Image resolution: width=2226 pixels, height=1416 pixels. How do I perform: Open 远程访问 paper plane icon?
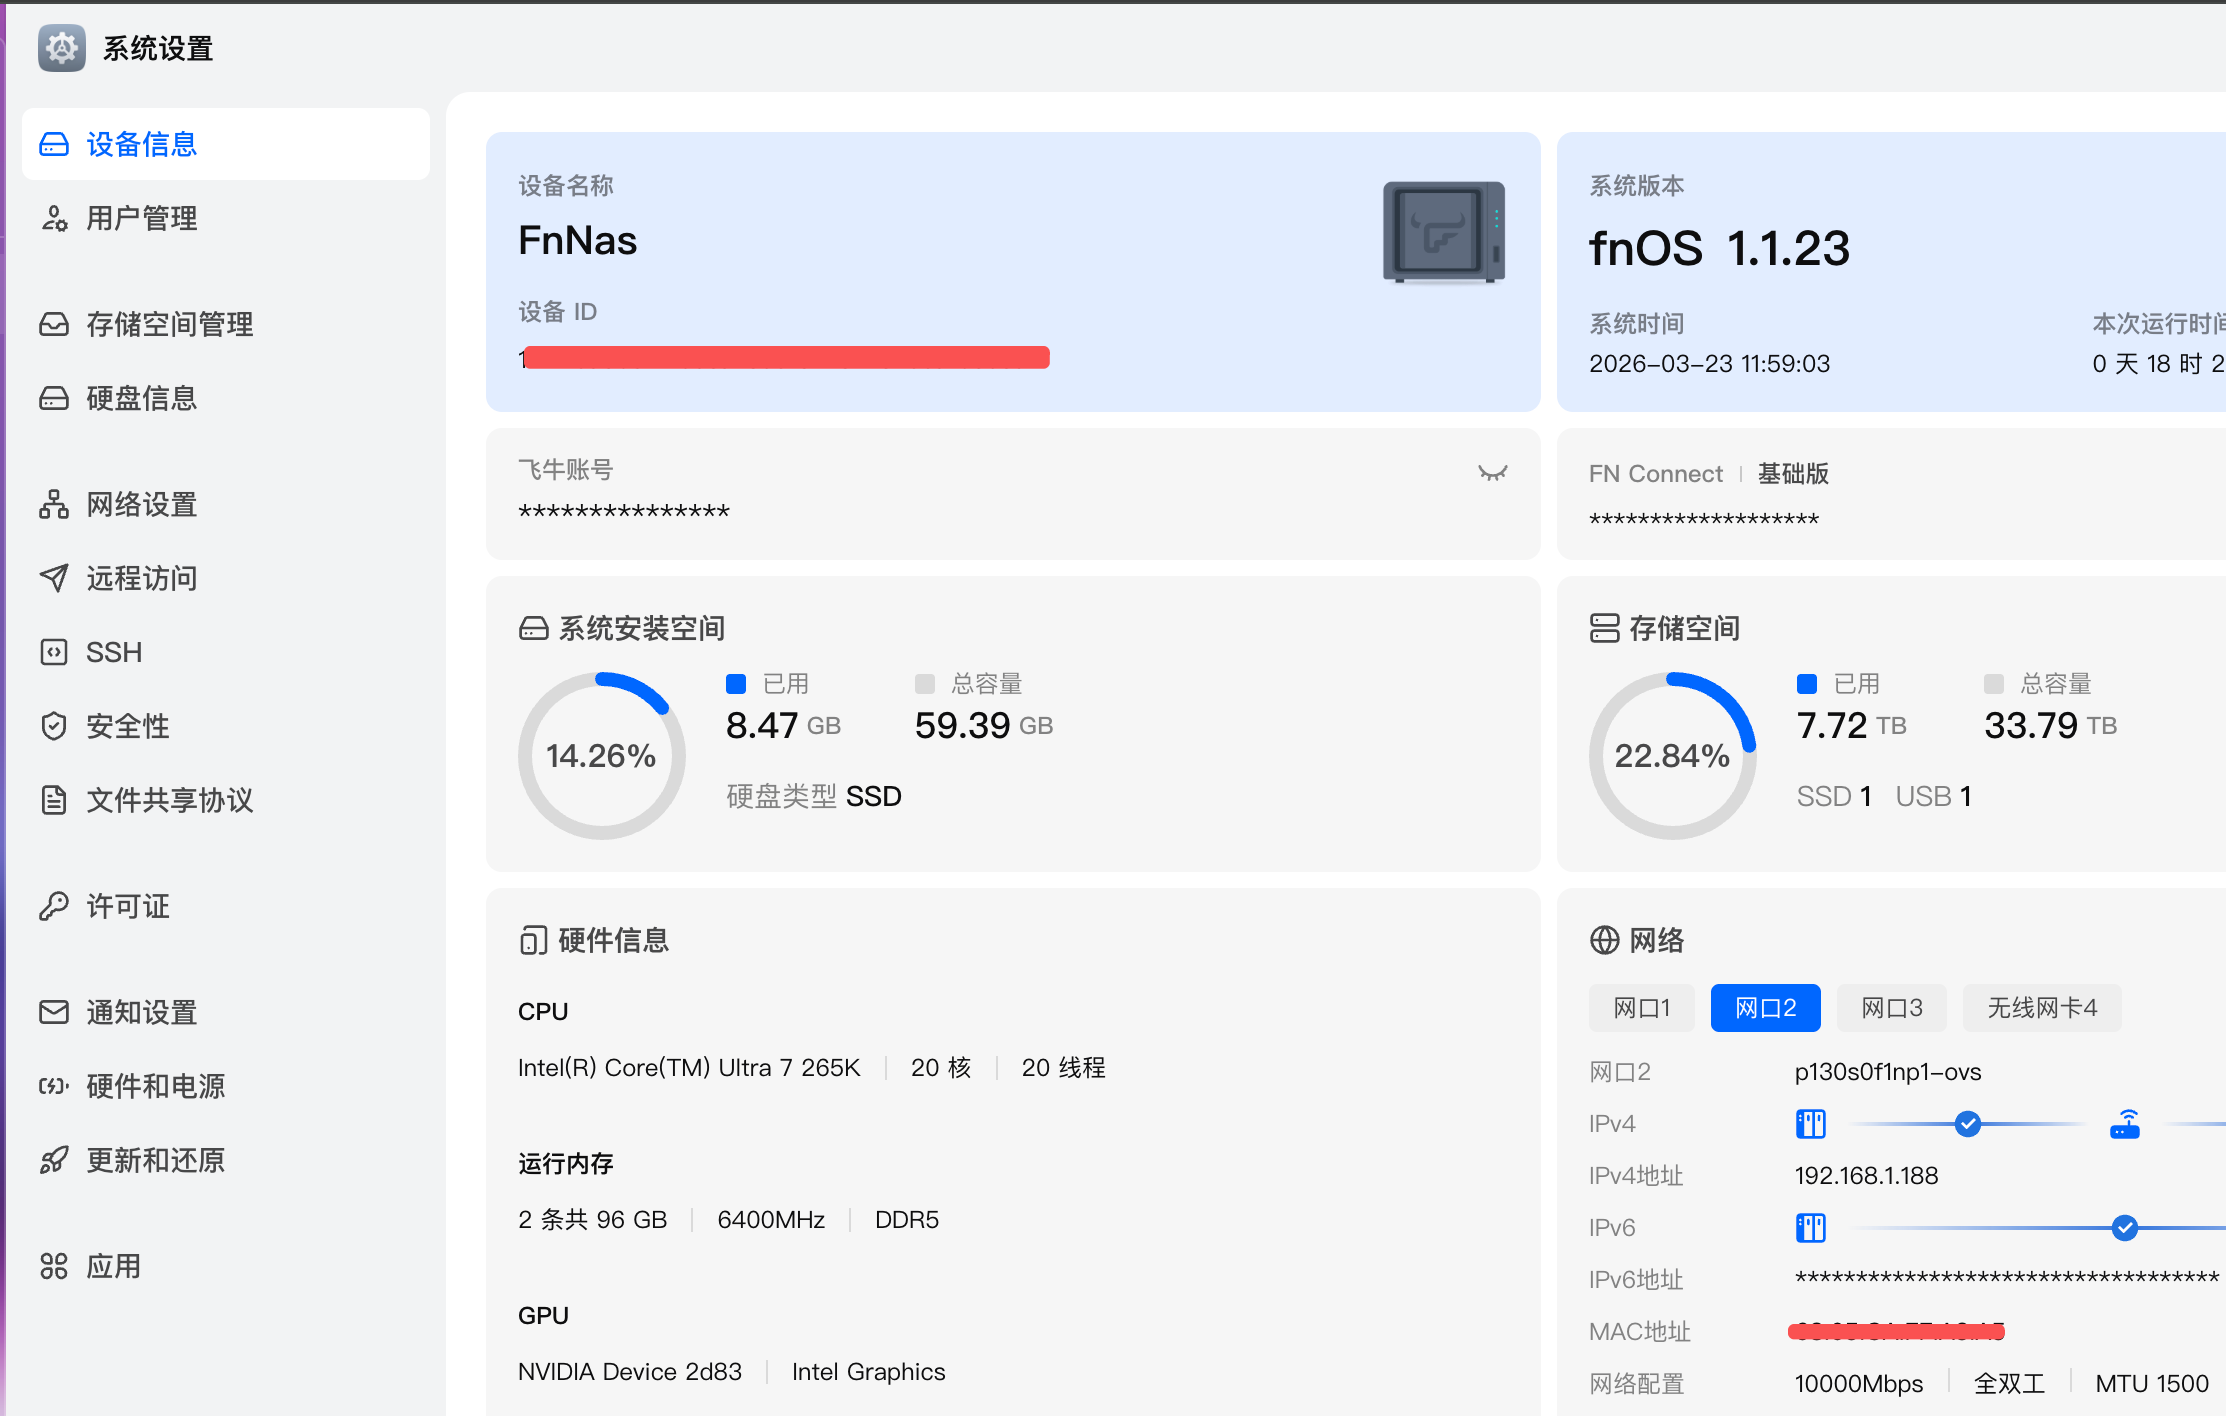54,578
